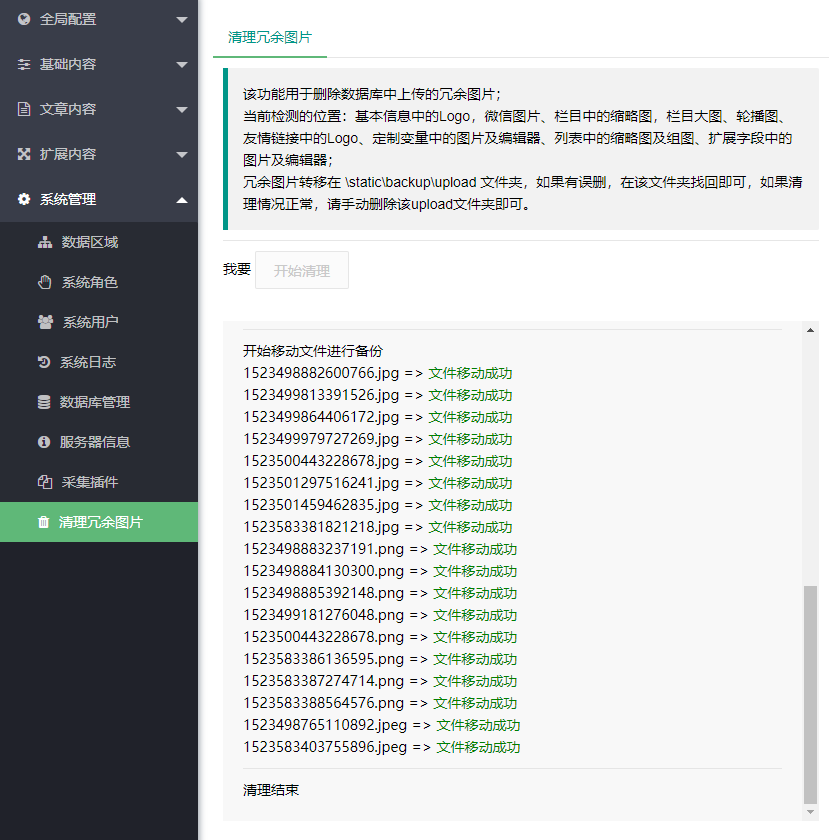Expand the 全局配置 menu section
This screenshot has width=840, height=840.
pyautogui.click(x=100, y=18)
